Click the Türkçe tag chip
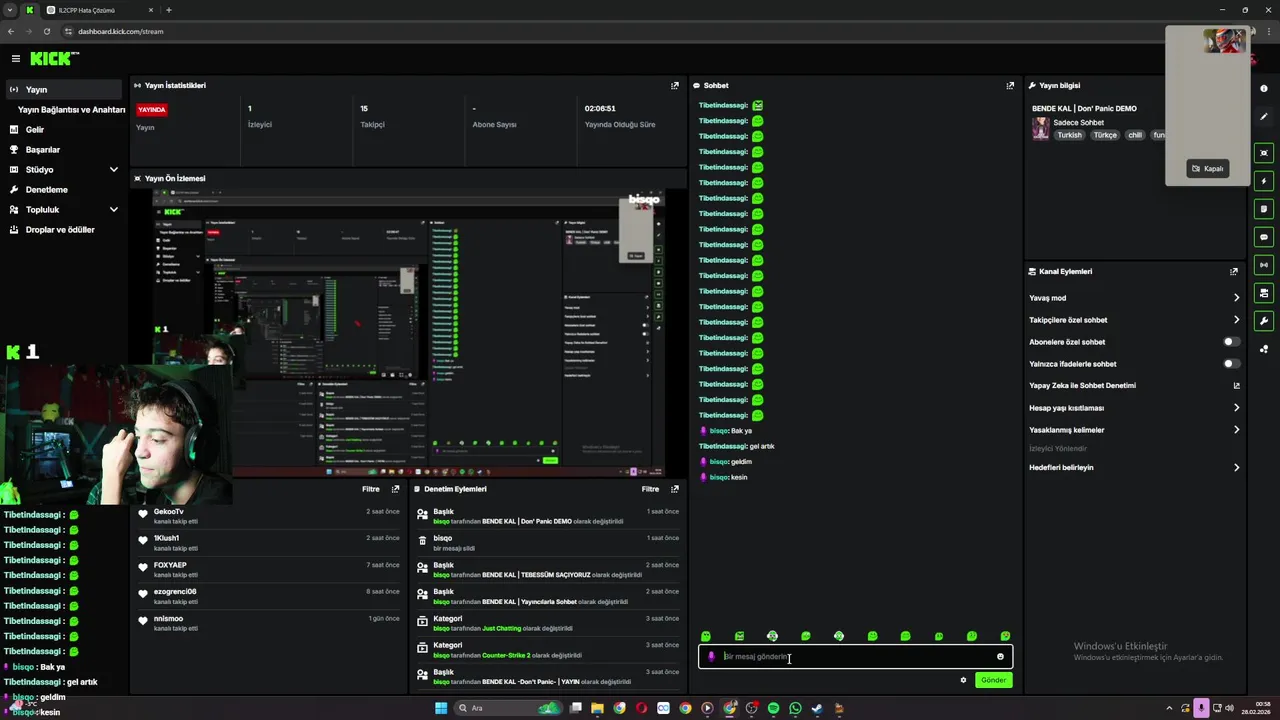Screen dimensions: 1280x720 point(1105,135)
